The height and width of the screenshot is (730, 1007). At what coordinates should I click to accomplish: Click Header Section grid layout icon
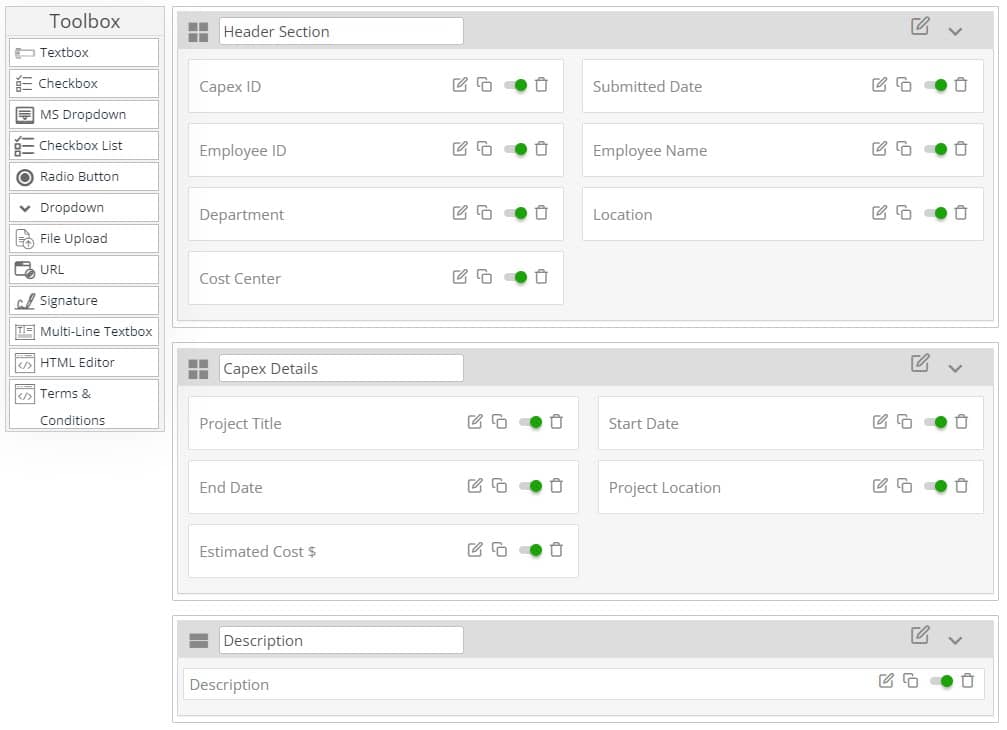click(x=198, y=32)
